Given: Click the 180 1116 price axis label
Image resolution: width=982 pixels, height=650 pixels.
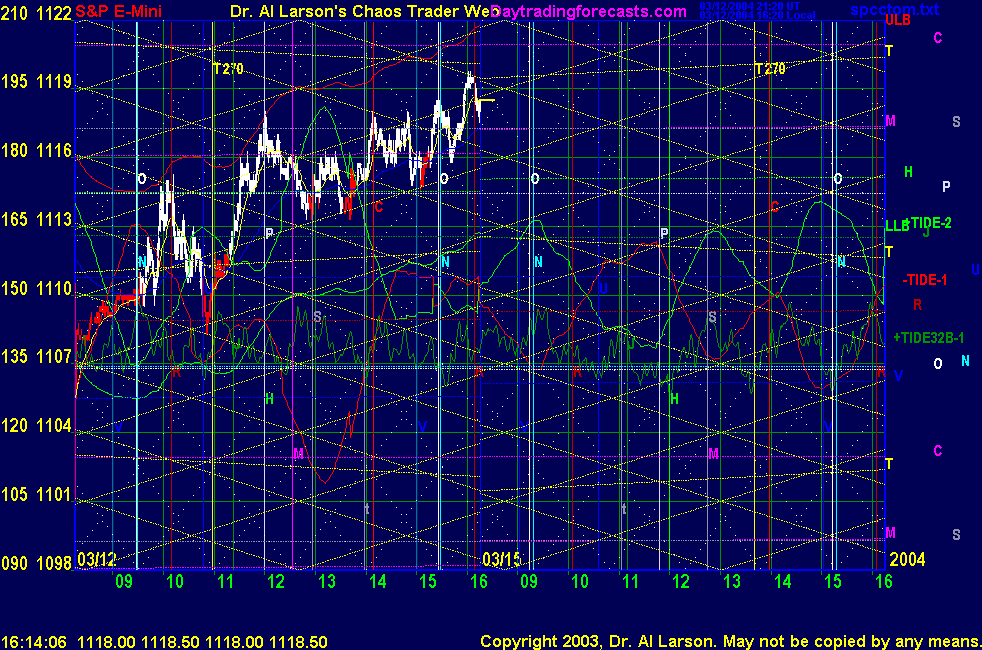Looking at the screenshot, I should point(36,150).
